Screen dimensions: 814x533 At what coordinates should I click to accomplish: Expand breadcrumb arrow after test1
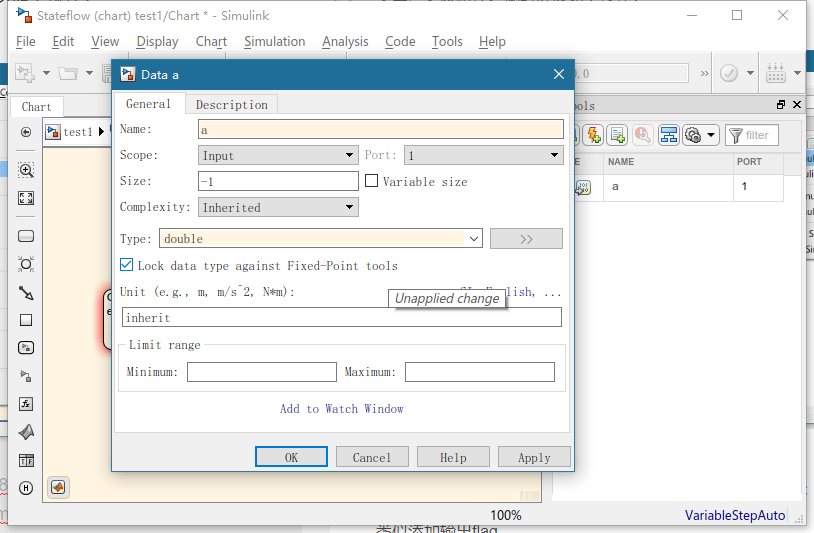(101, 132)
